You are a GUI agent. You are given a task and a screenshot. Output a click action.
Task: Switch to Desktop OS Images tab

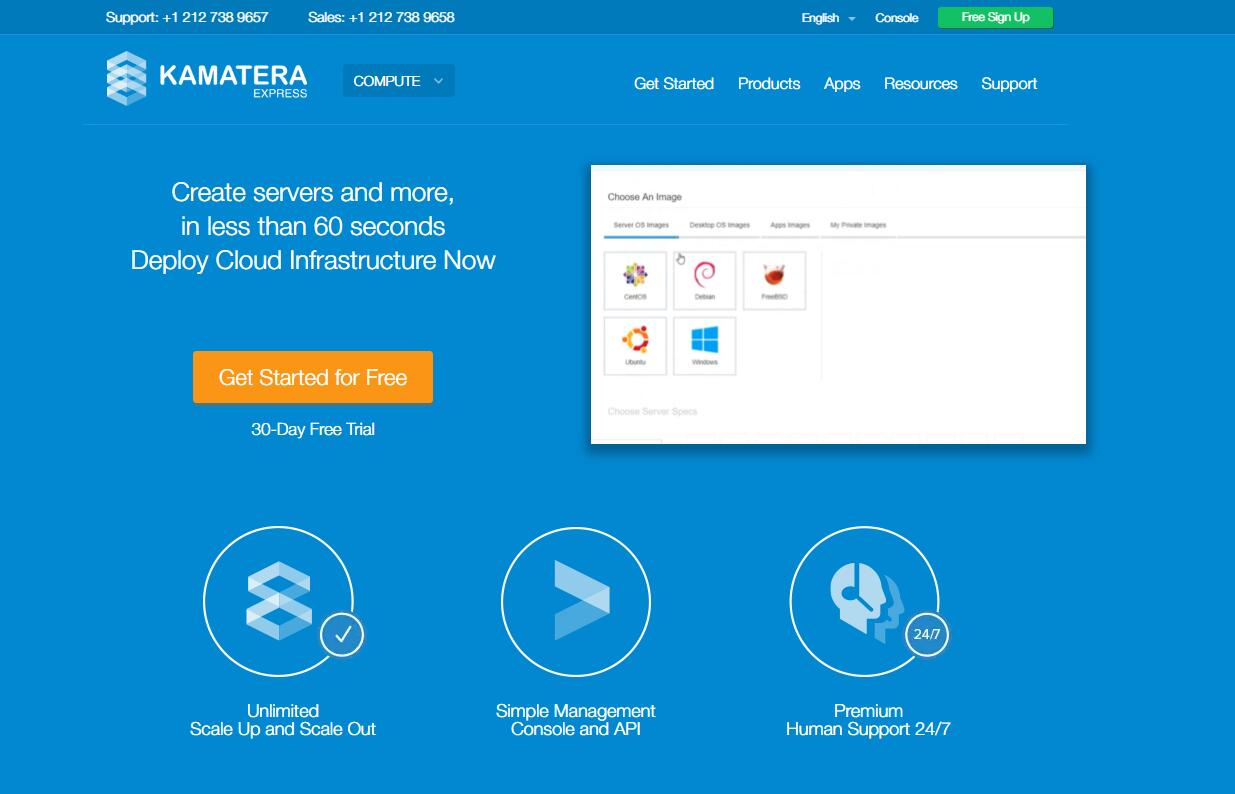720,226
